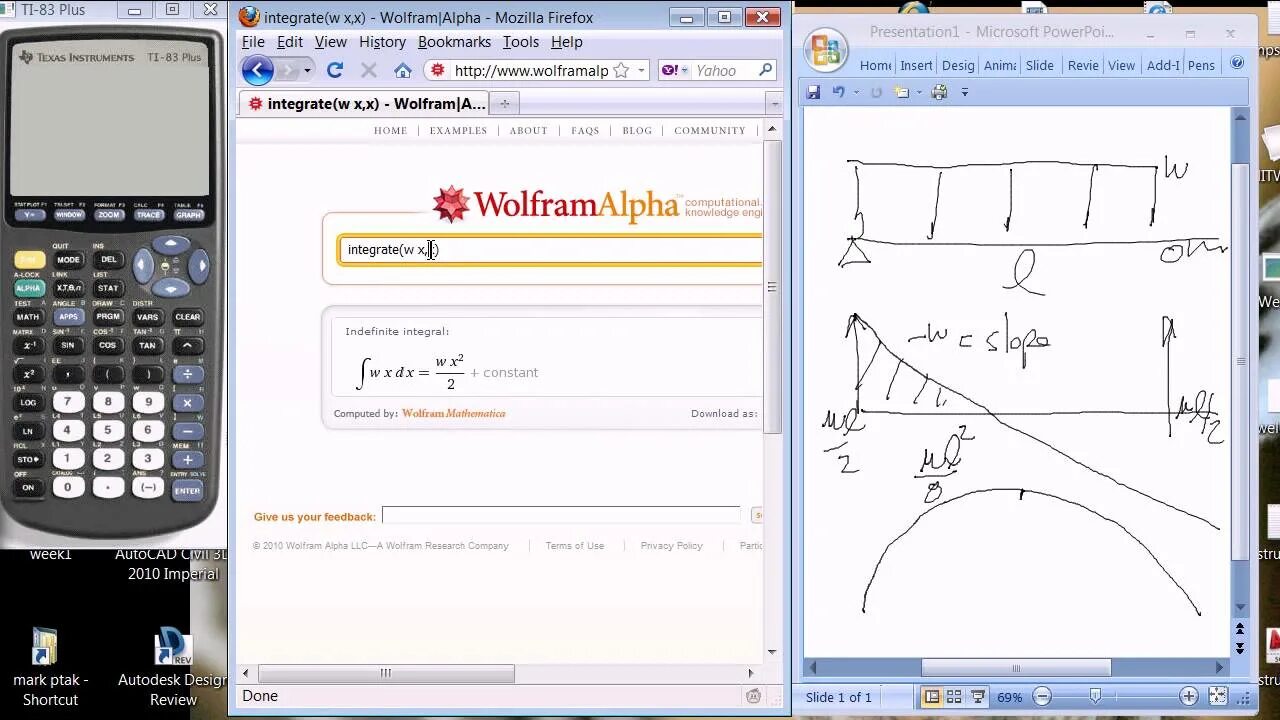1280x720 pixels.
Task: Open the Privacy Policy link
Action: [671, 546]
